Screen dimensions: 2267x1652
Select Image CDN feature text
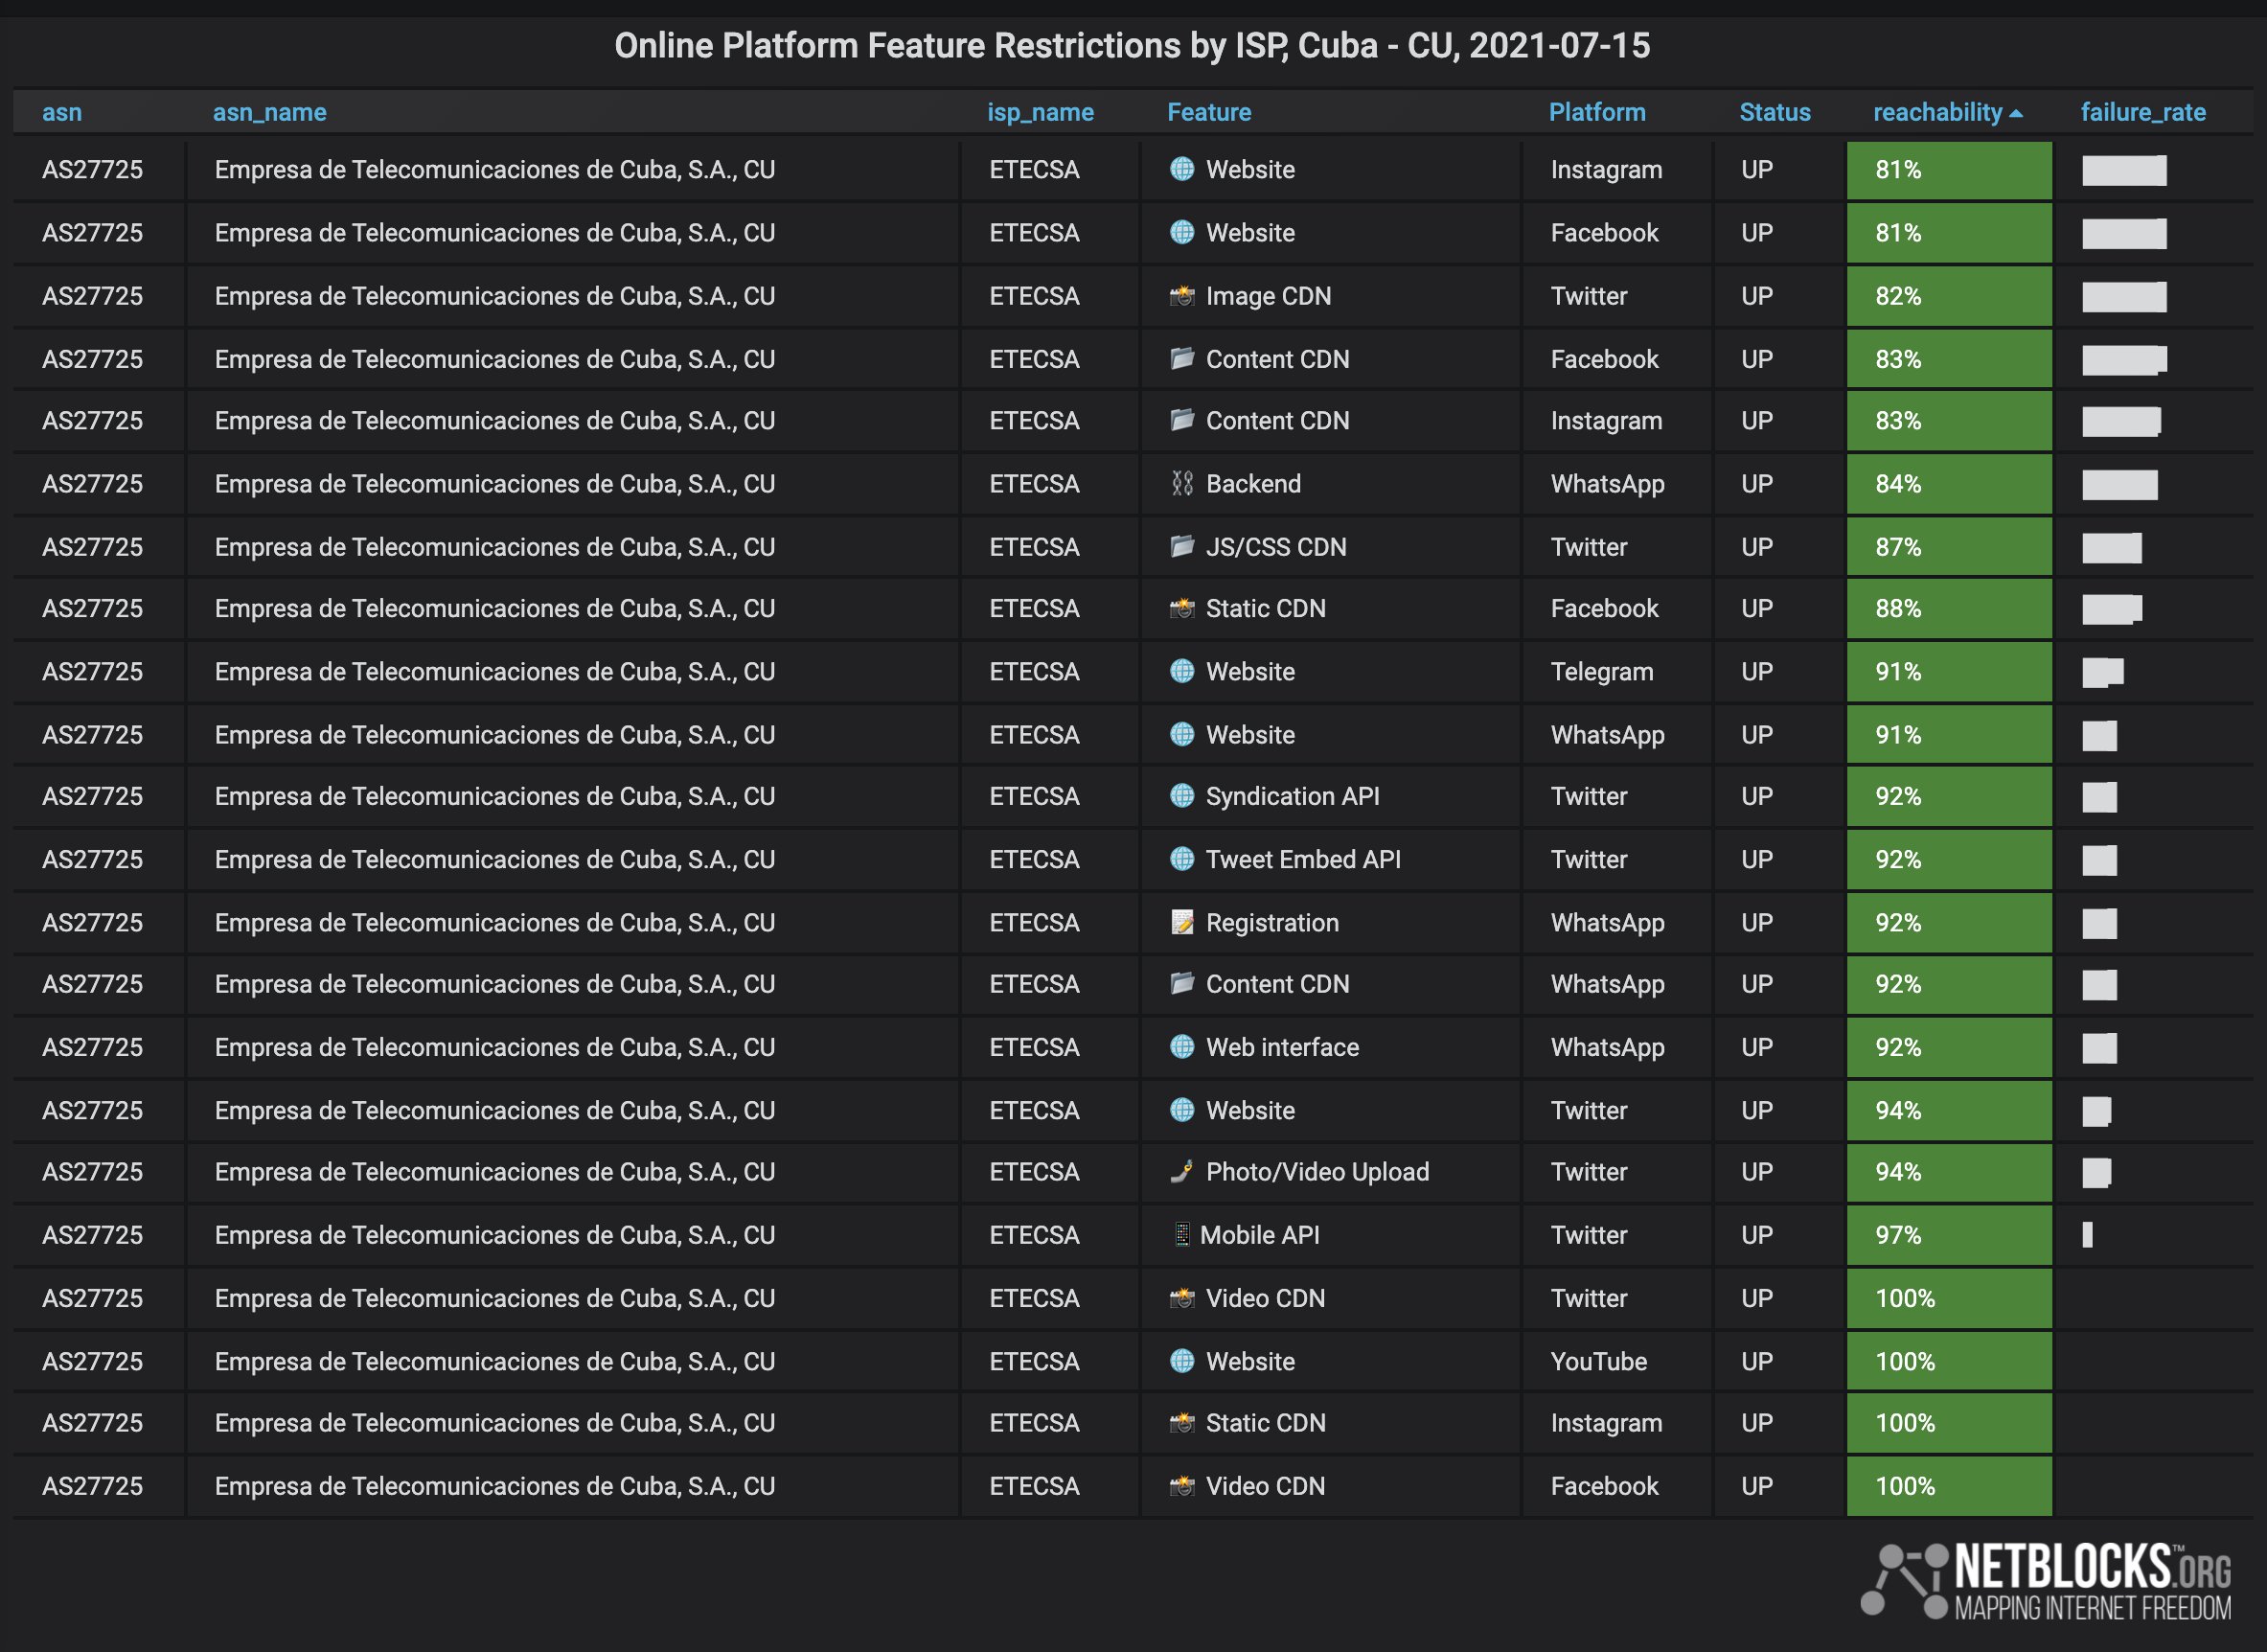point(1268,296)
